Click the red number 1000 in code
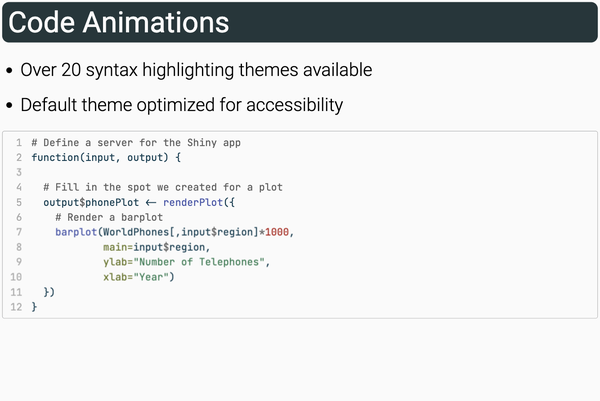The image size is (600, 401). [x=278, y=232]
